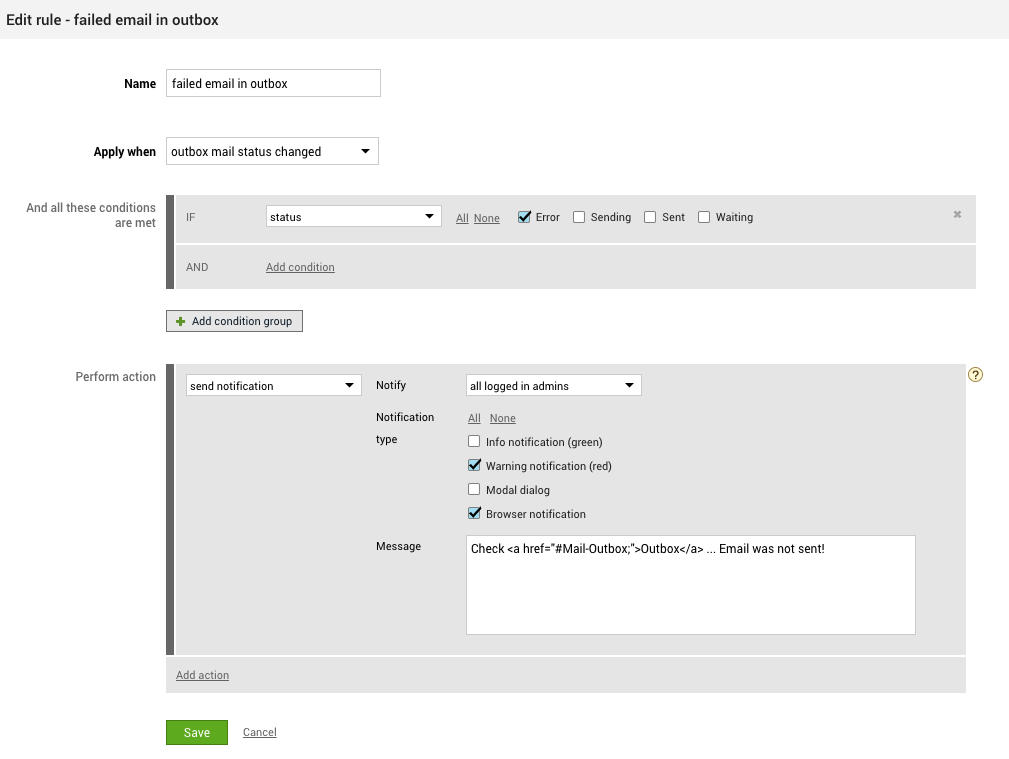Click into the Name text field

coord(273,84)
